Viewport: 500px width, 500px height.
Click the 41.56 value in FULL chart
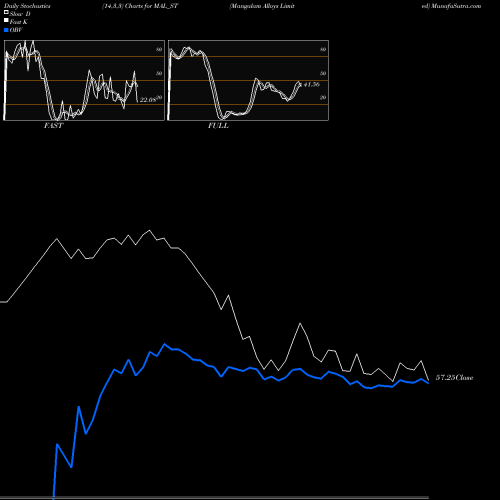click(311, 85)
